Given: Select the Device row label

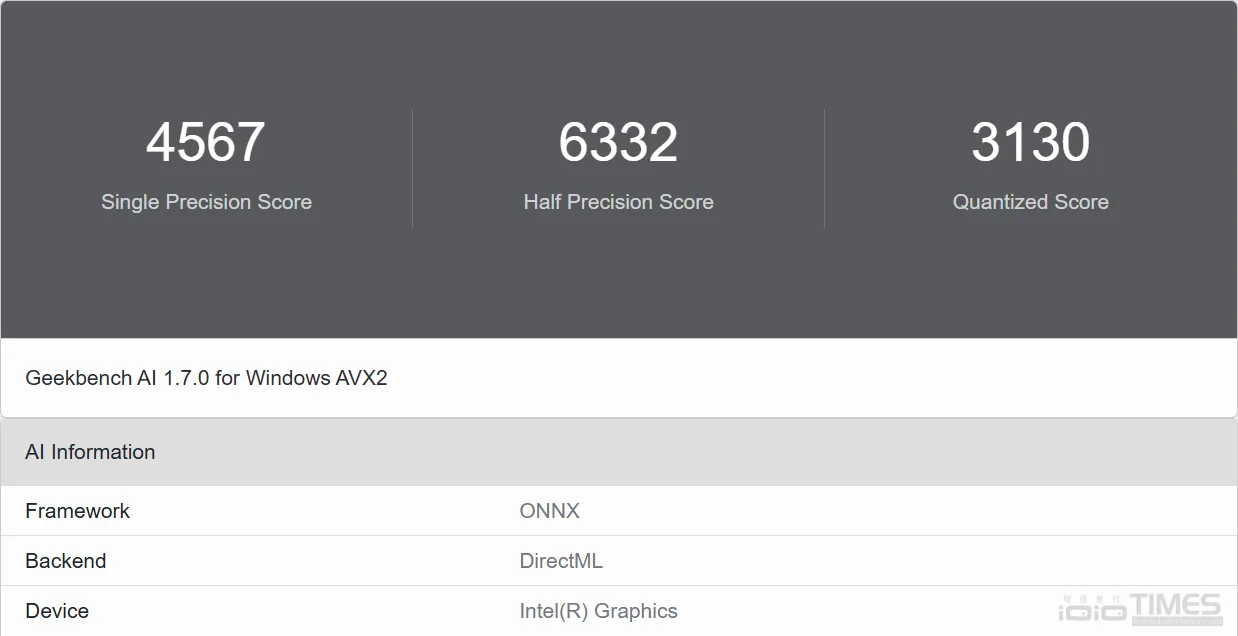Looking at the screenshot, I should click(x=57, y=611).
